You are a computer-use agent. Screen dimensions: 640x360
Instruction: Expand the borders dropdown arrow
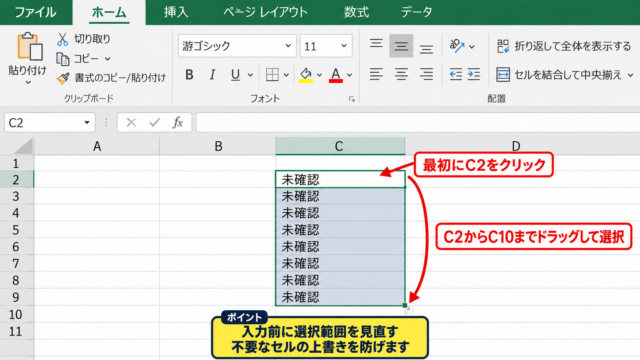pyautogui.click(x=286, y=75)
